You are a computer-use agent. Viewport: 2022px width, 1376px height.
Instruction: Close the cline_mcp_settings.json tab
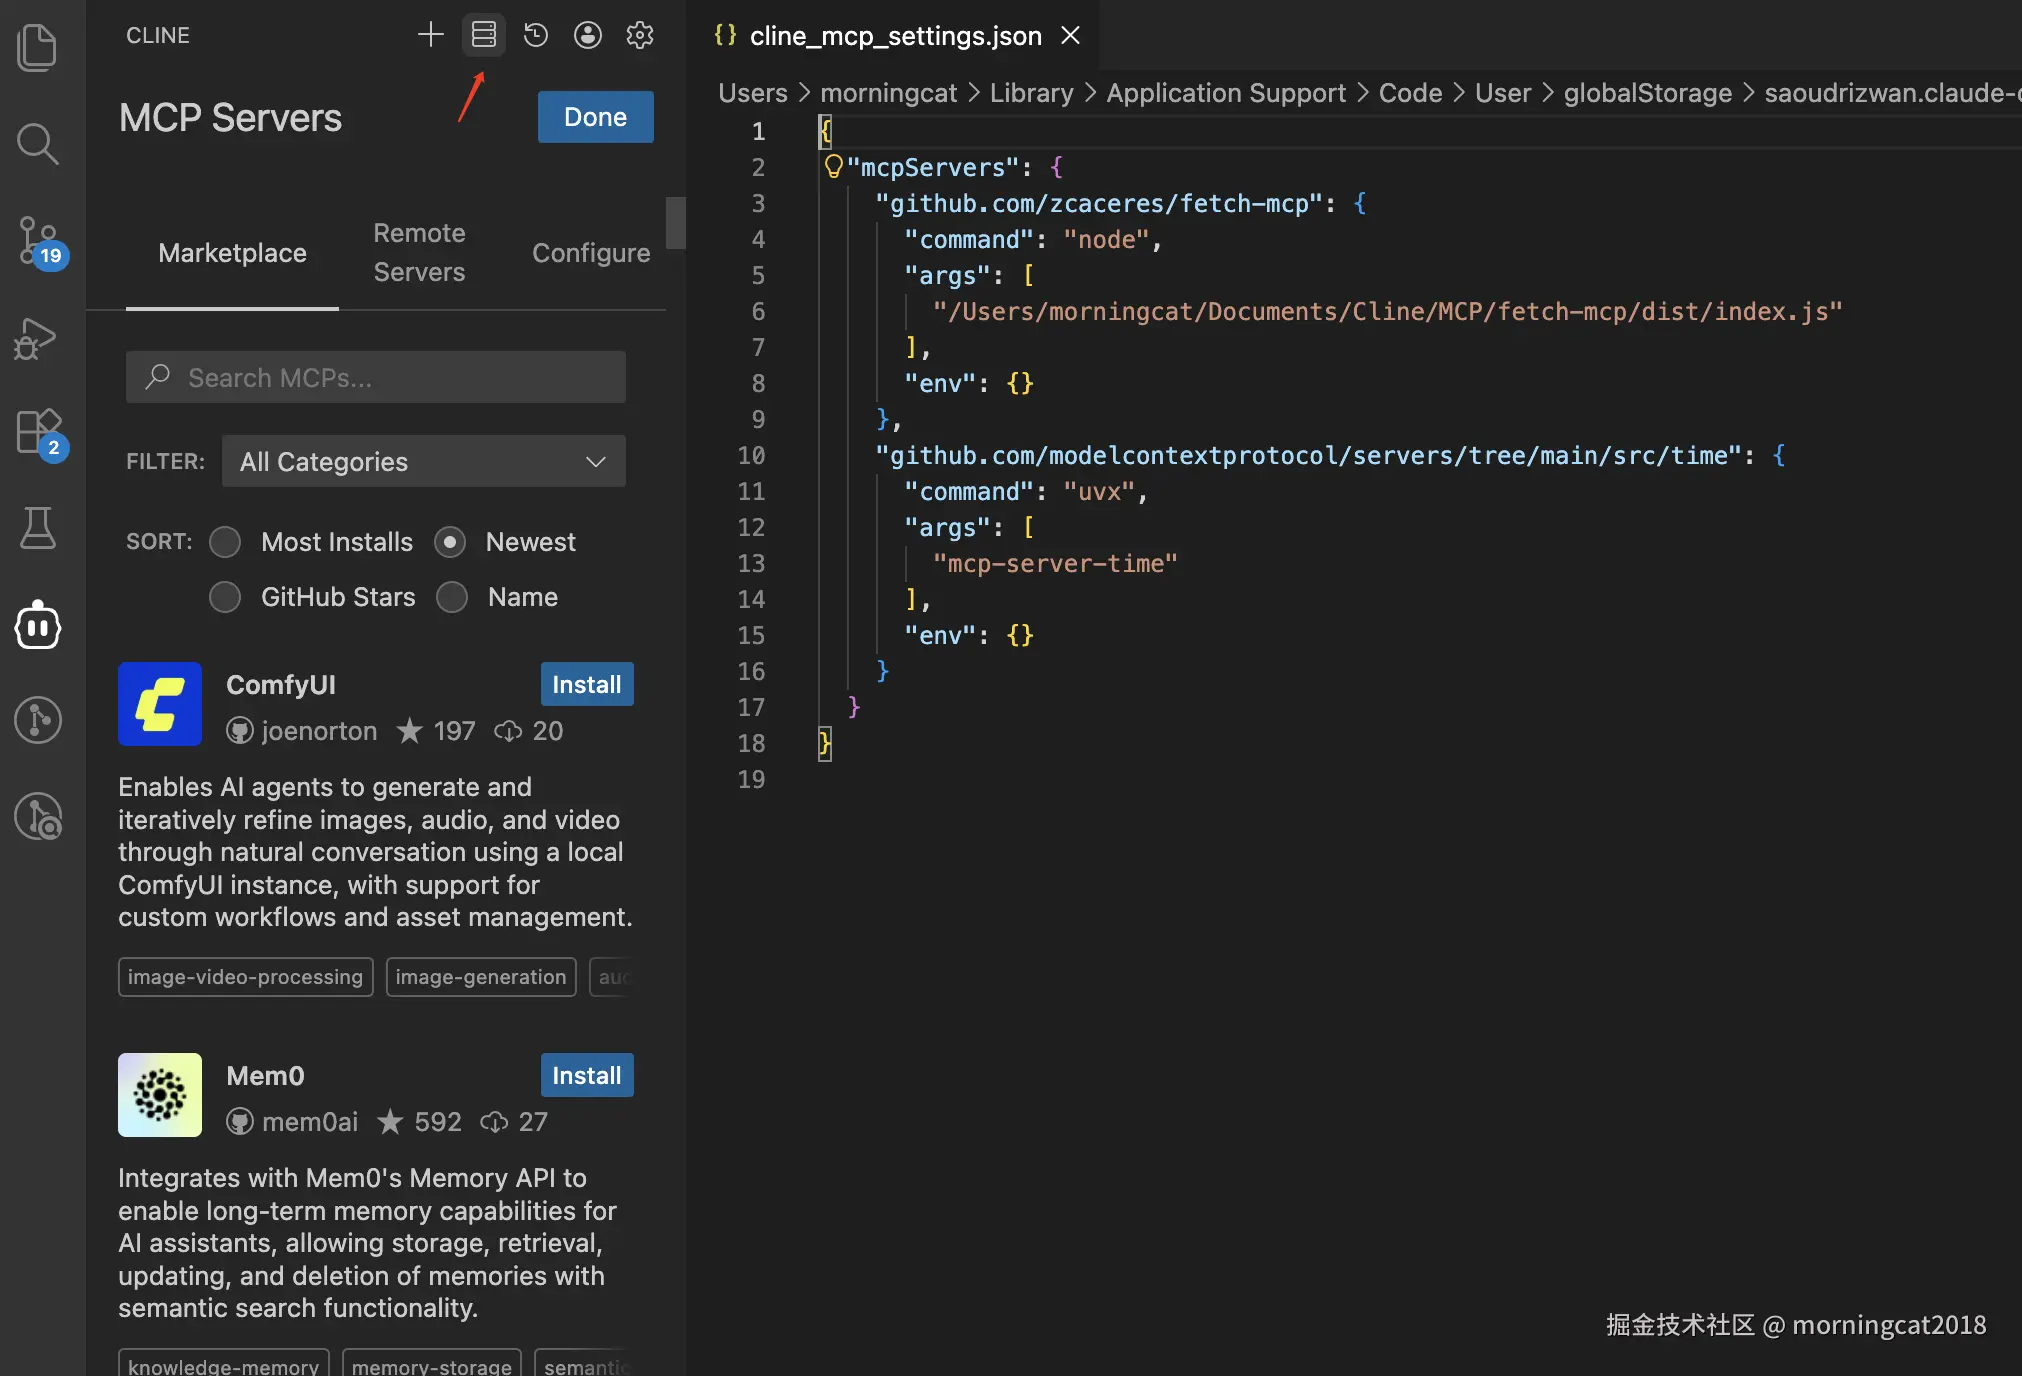(1070, 35)
